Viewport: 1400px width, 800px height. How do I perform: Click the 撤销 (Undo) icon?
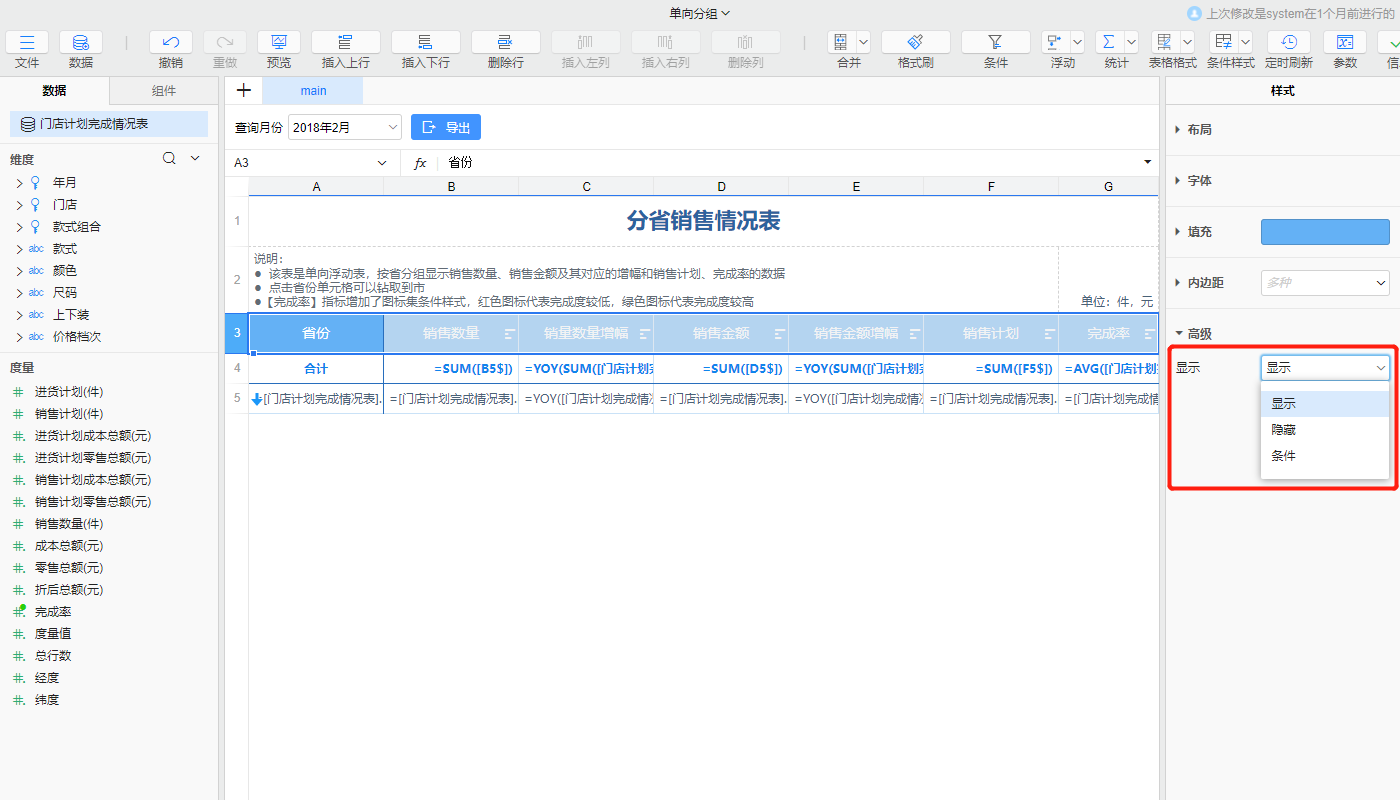[171, 42]
